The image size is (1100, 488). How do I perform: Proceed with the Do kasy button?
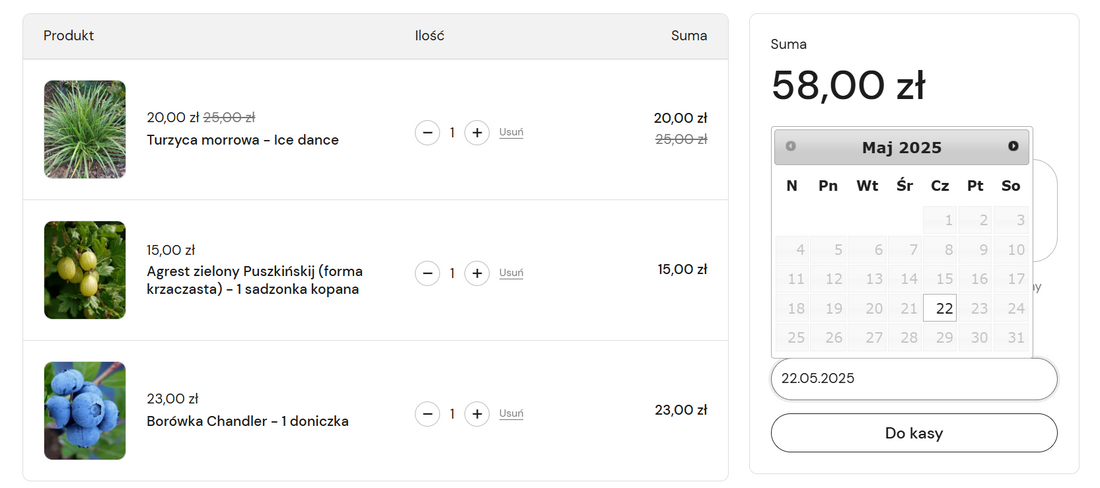point(913,433)
